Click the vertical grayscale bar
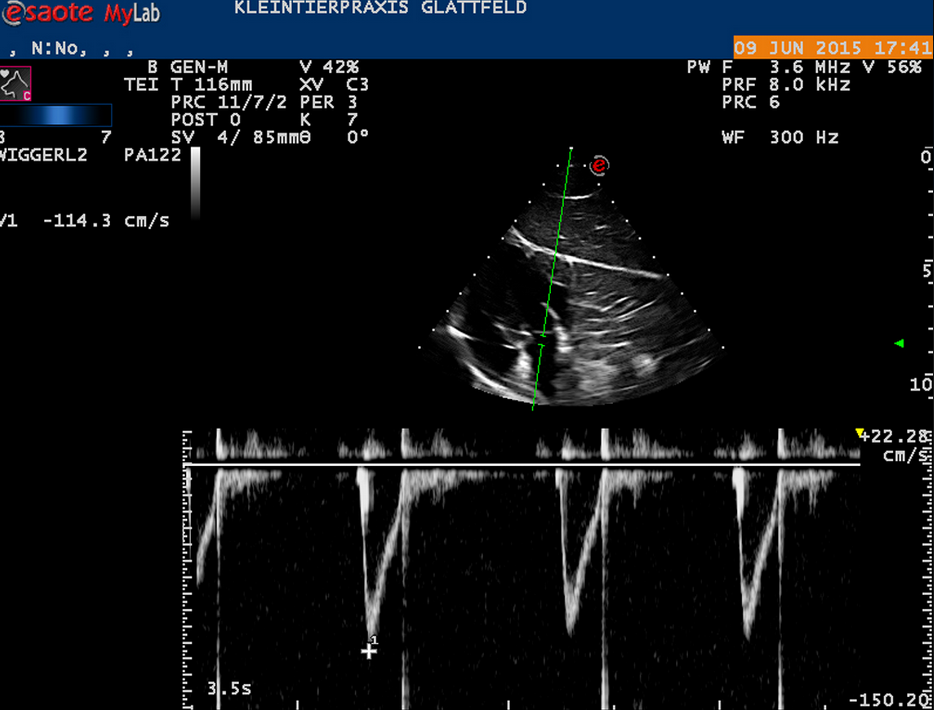934x710 pixels. pos(195,183)
